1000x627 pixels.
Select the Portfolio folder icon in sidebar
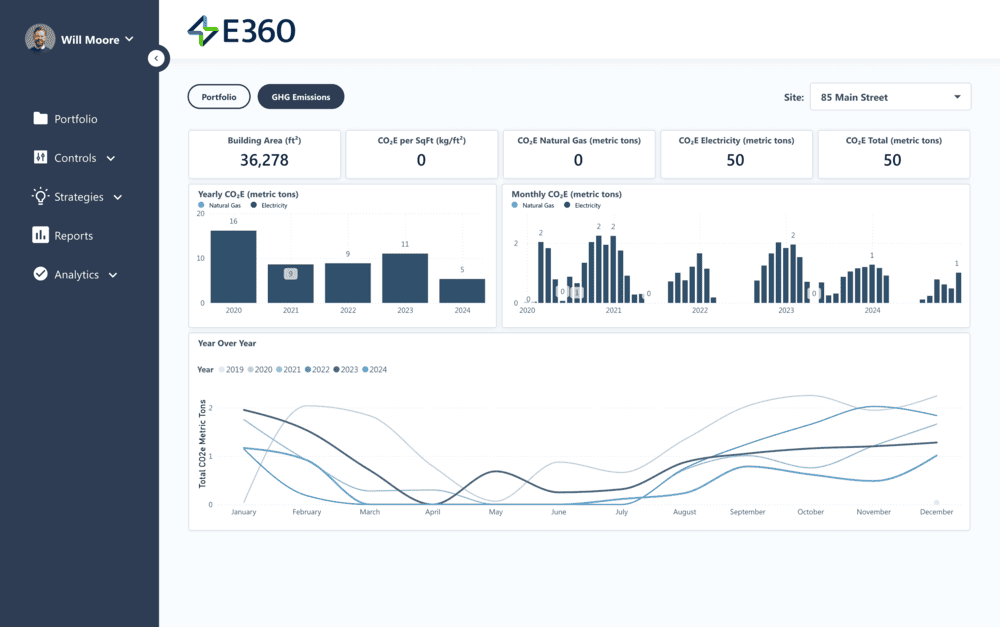(41, 119)
